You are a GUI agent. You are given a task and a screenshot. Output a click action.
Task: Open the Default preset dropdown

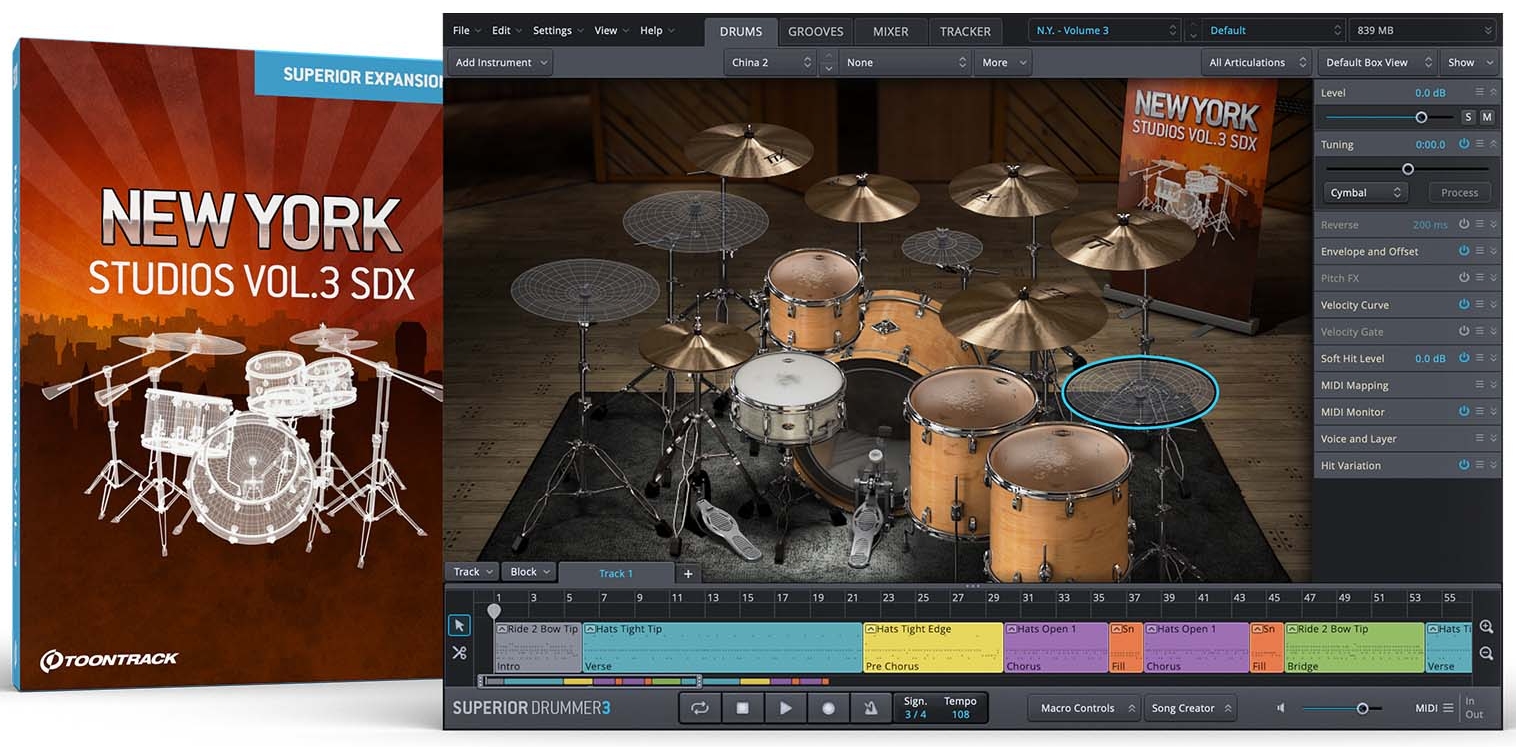1274,30
